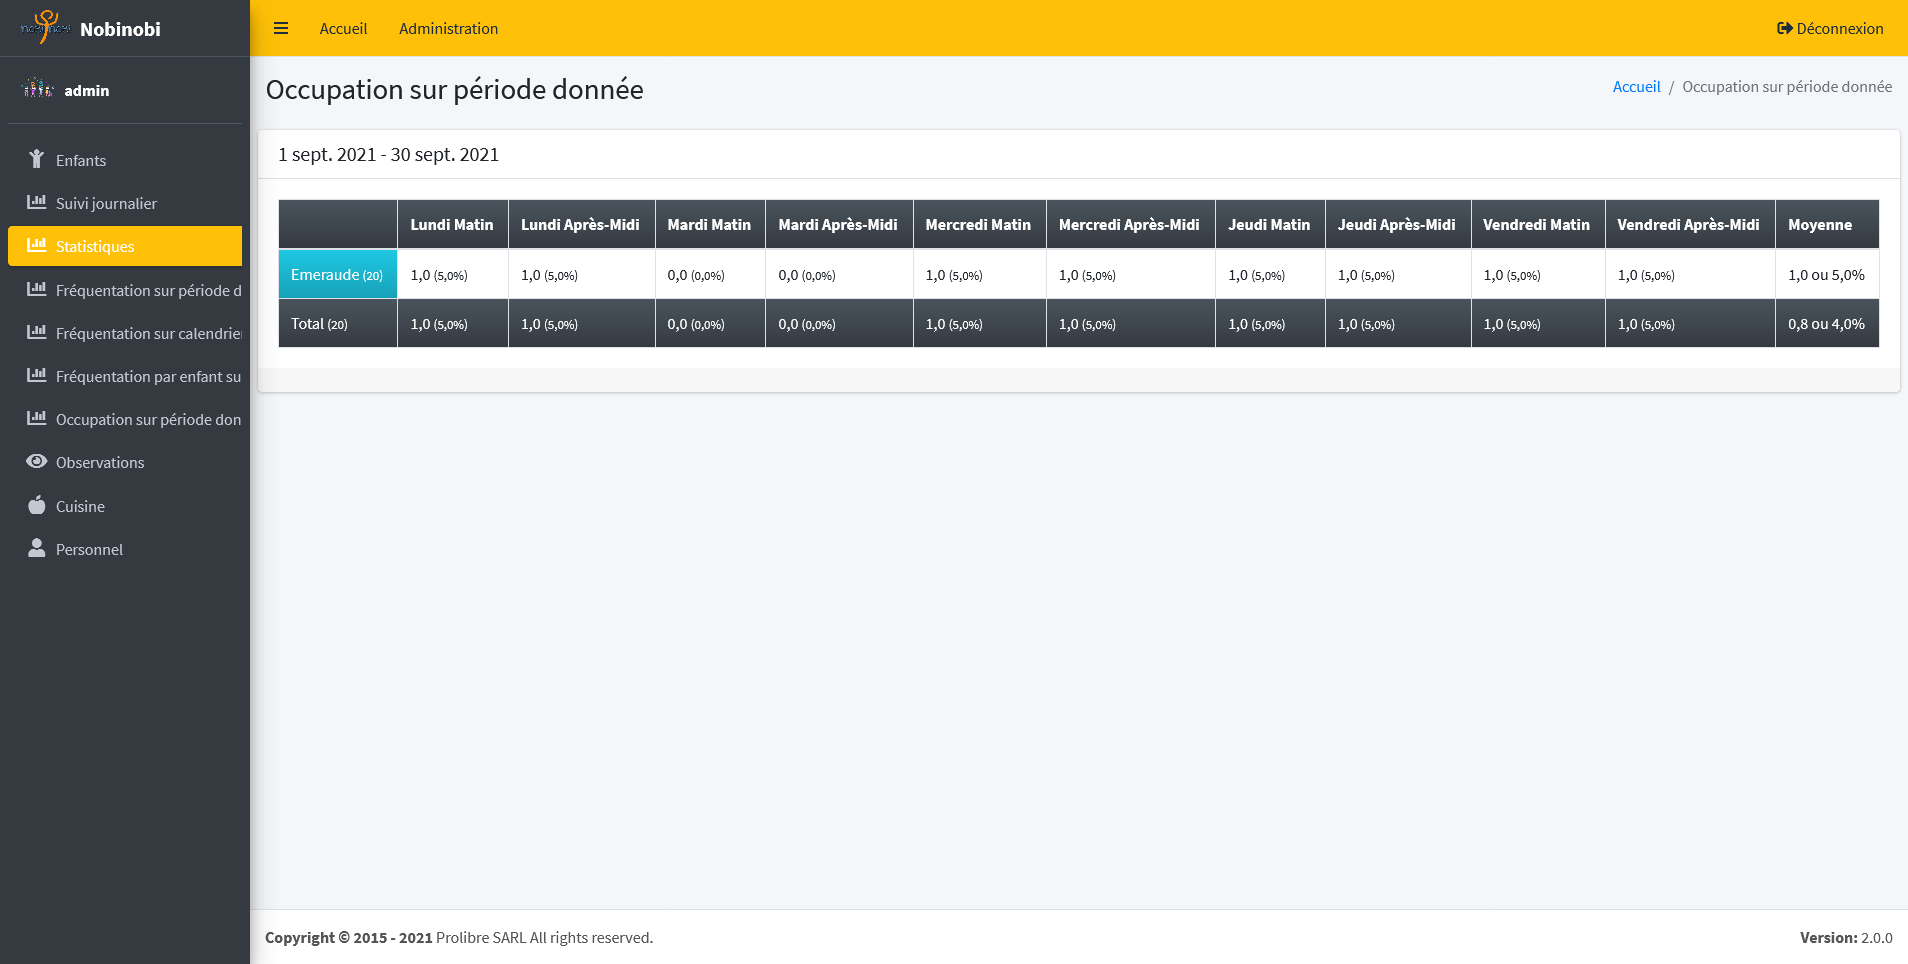Click the Moyenne column header
The height and width of the screenshot is (964, 1908).
coord(1827,224)
